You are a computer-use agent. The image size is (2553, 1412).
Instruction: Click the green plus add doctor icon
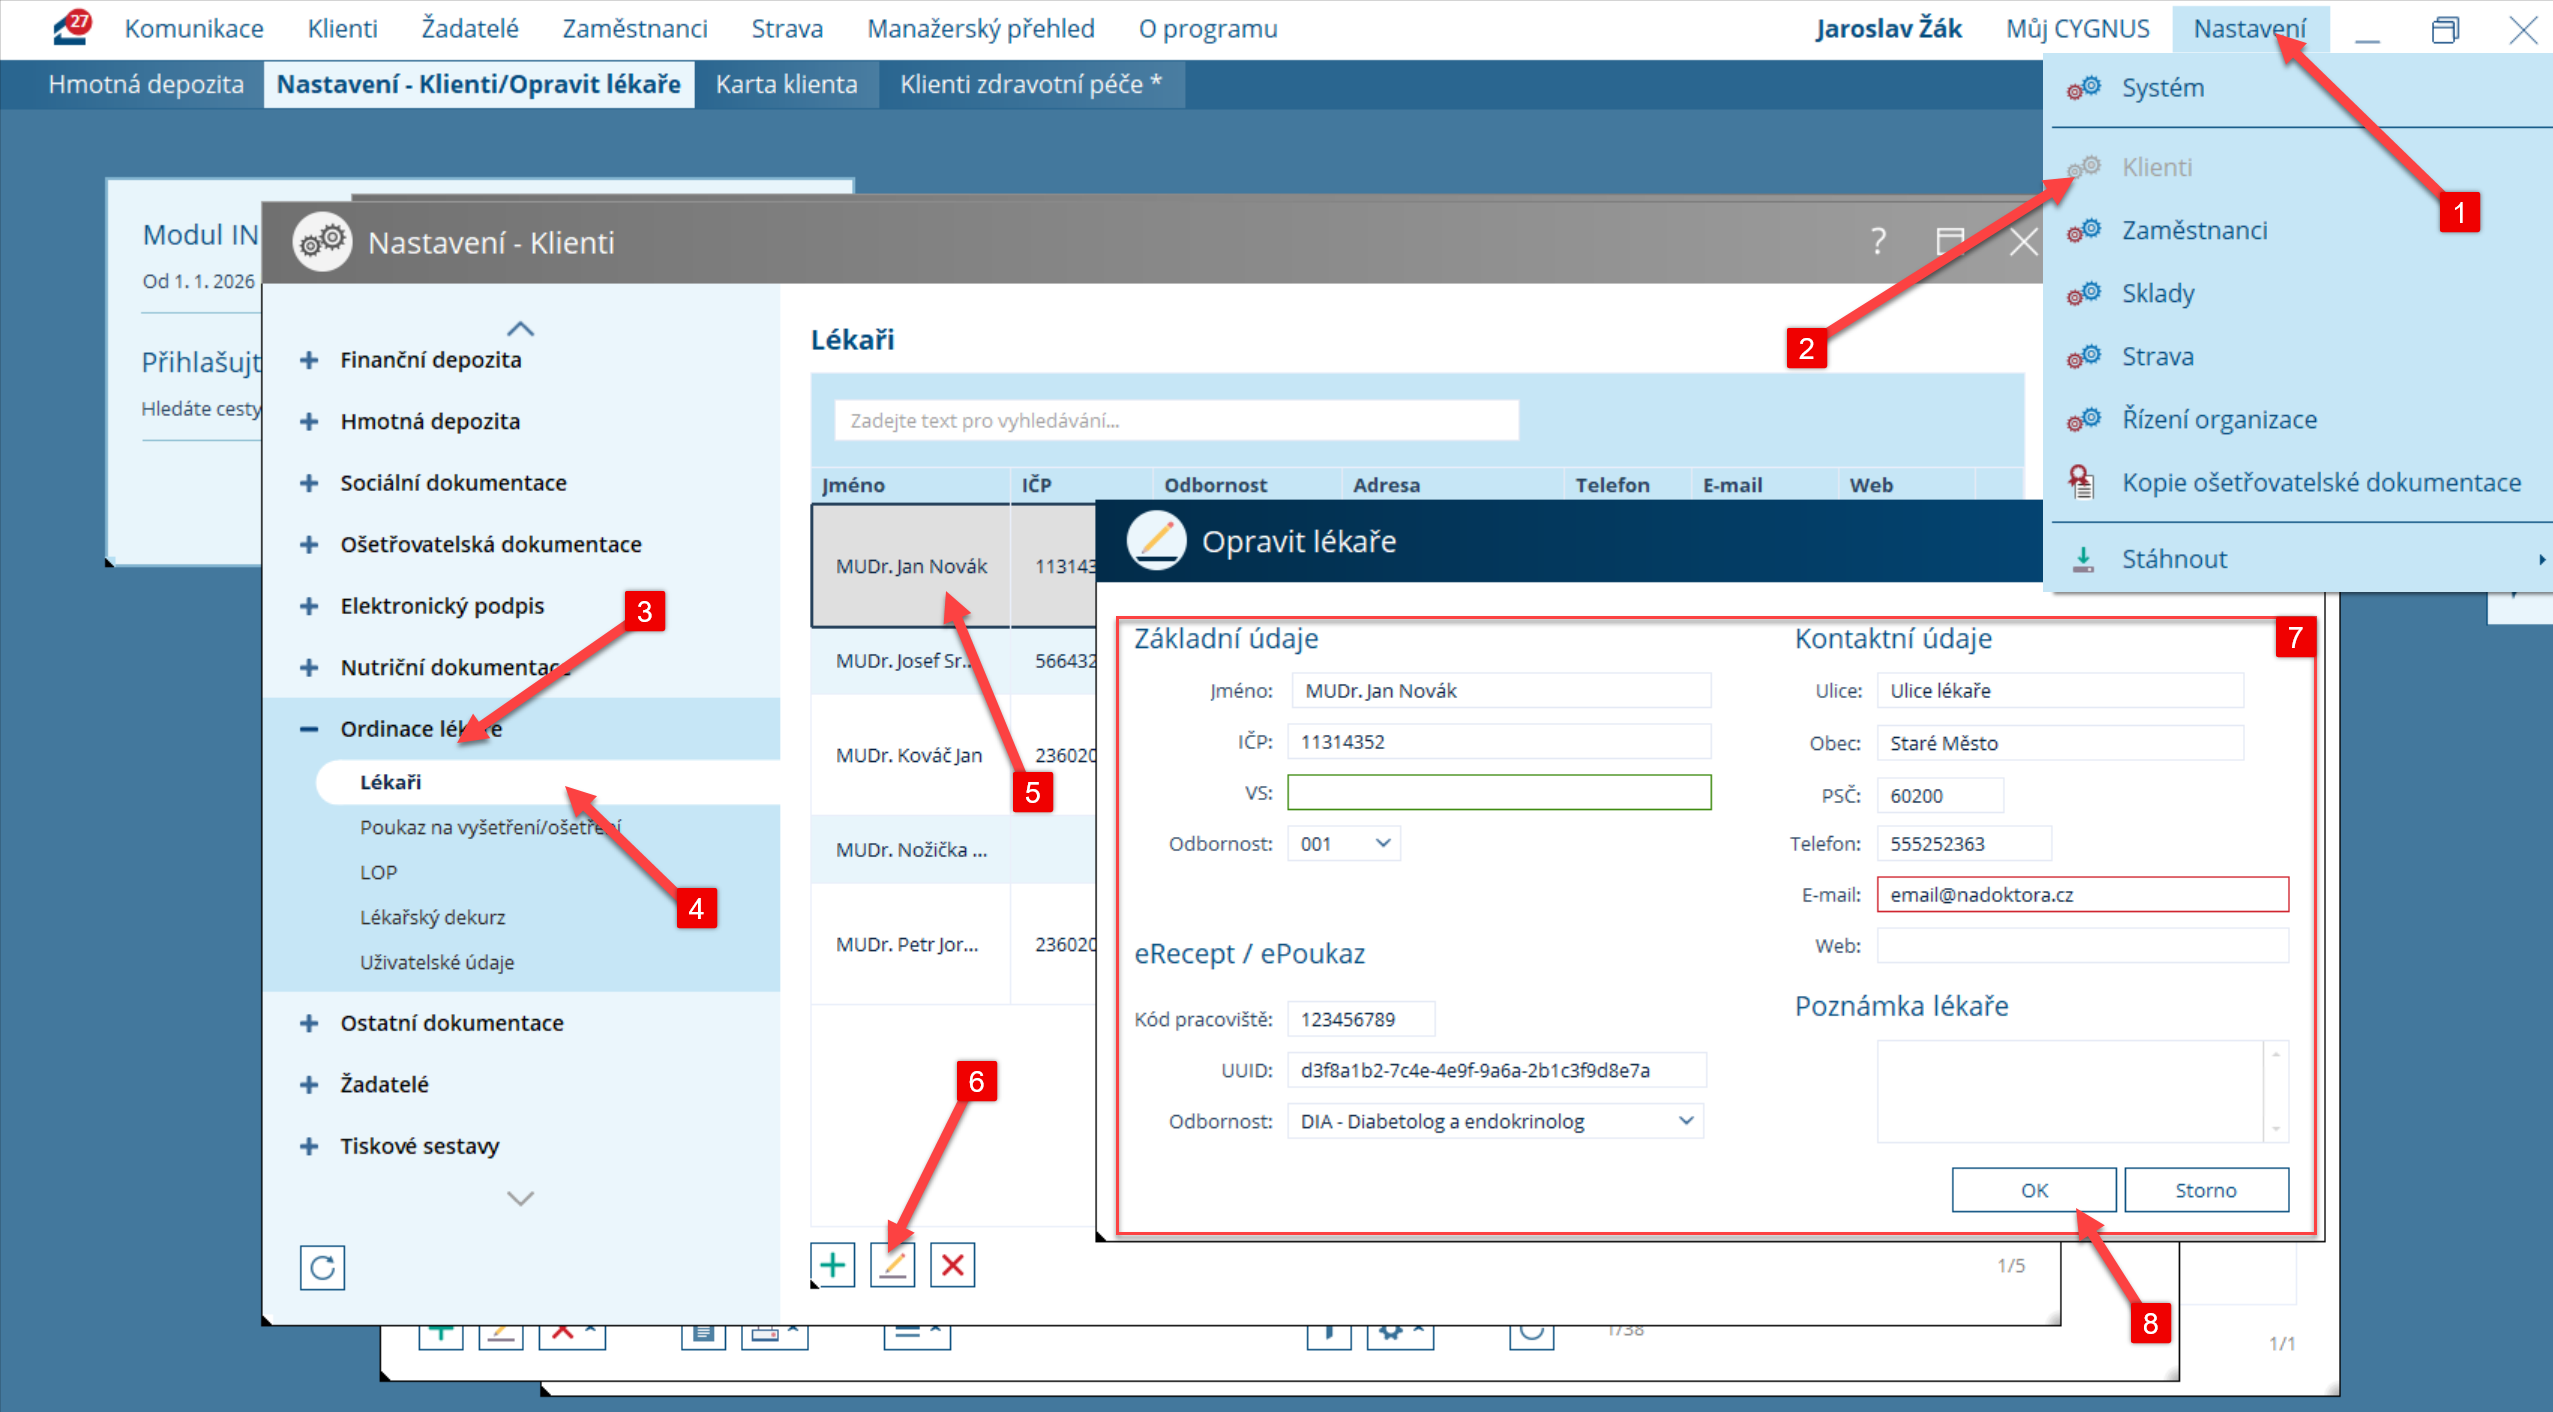[832, 1265]
